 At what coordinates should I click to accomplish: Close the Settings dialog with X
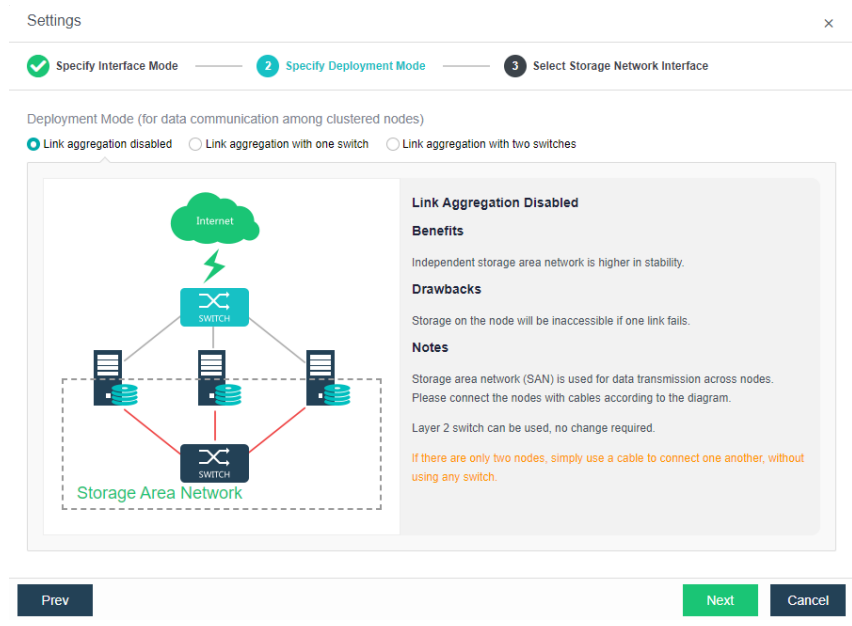coord(828,23)
